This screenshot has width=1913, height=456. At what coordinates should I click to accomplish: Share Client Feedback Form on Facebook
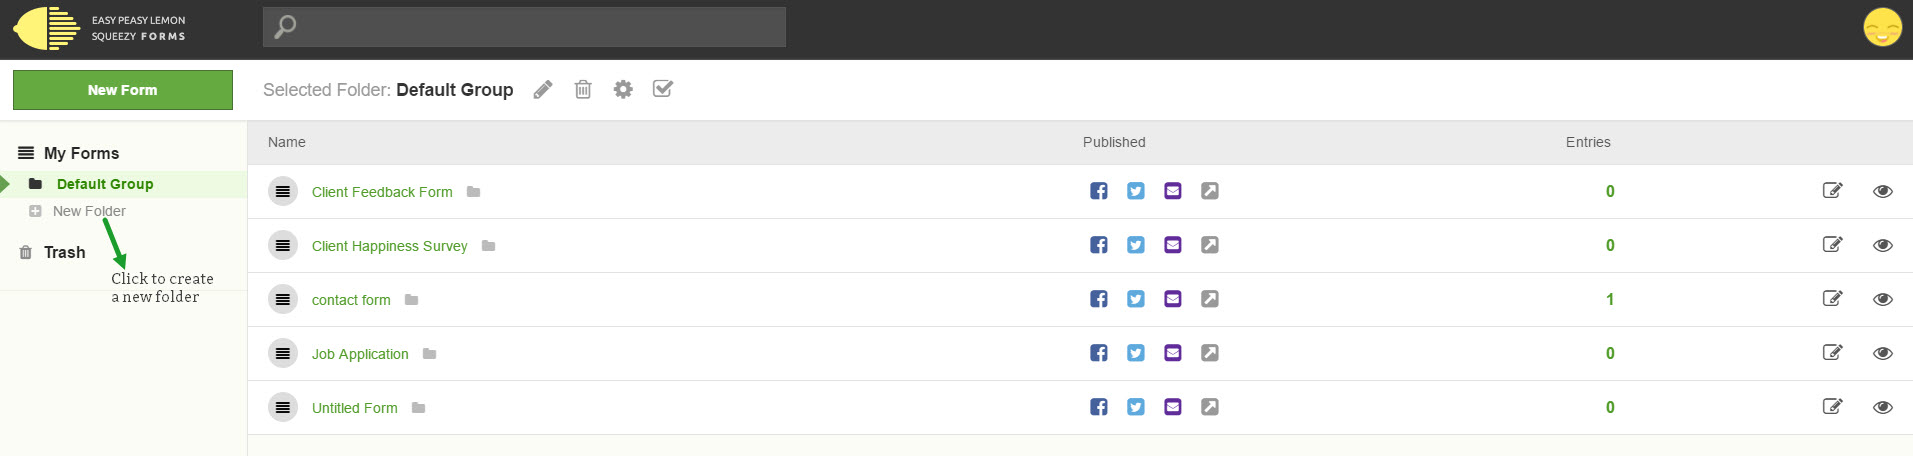click(x=1099, y=191)
